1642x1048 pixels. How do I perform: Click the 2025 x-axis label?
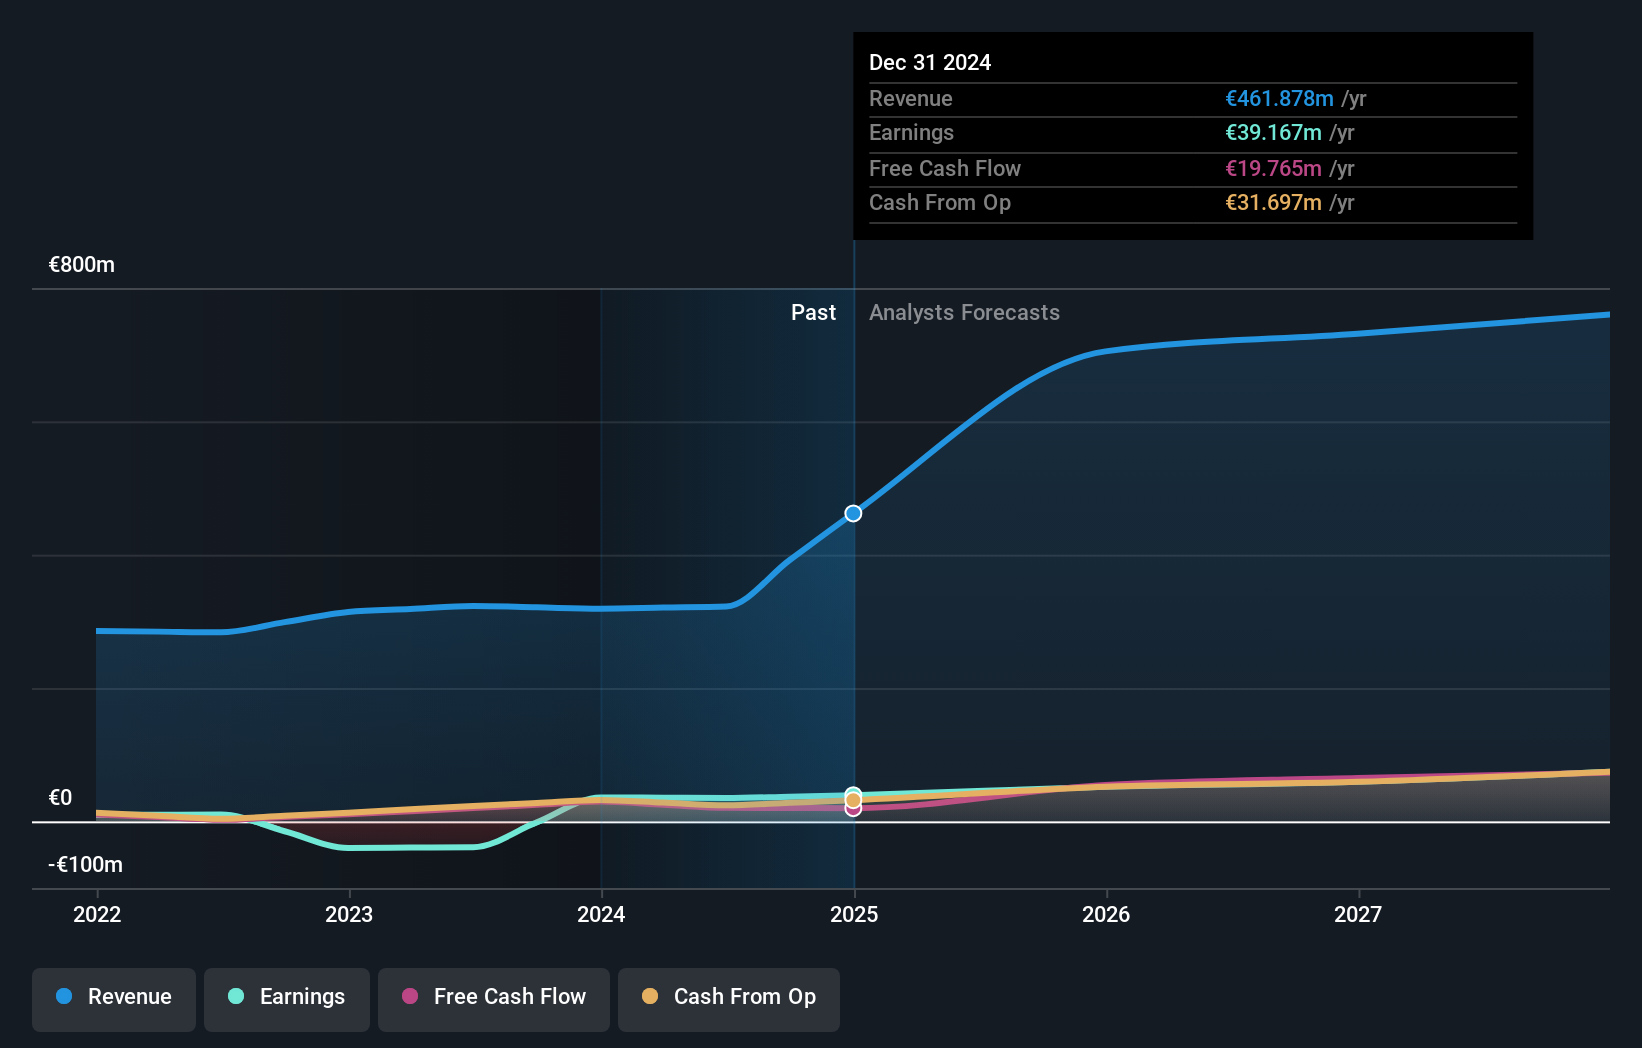[x=854, y=914]
